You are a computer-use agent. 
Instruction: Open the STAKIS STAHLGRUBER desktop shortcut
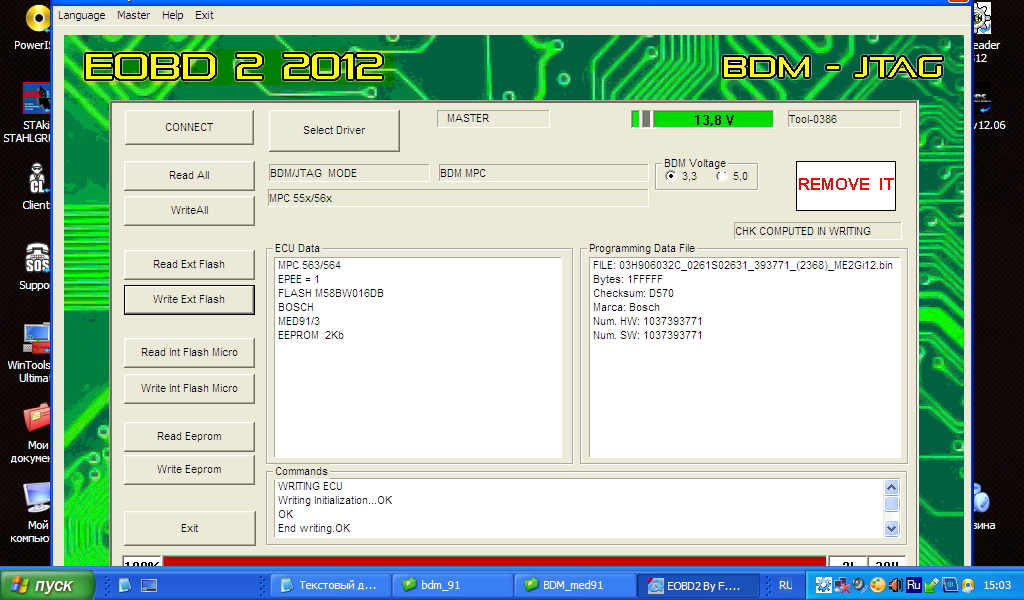(37, 100)
